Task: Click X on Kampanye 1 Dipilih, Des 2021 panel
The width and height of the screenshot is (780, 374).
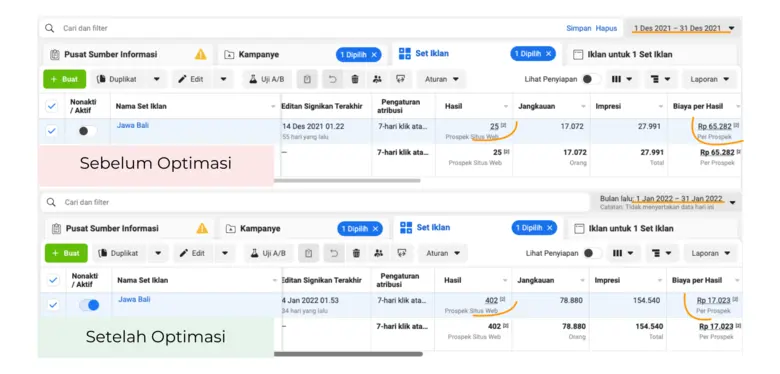Action: [374, 55]
